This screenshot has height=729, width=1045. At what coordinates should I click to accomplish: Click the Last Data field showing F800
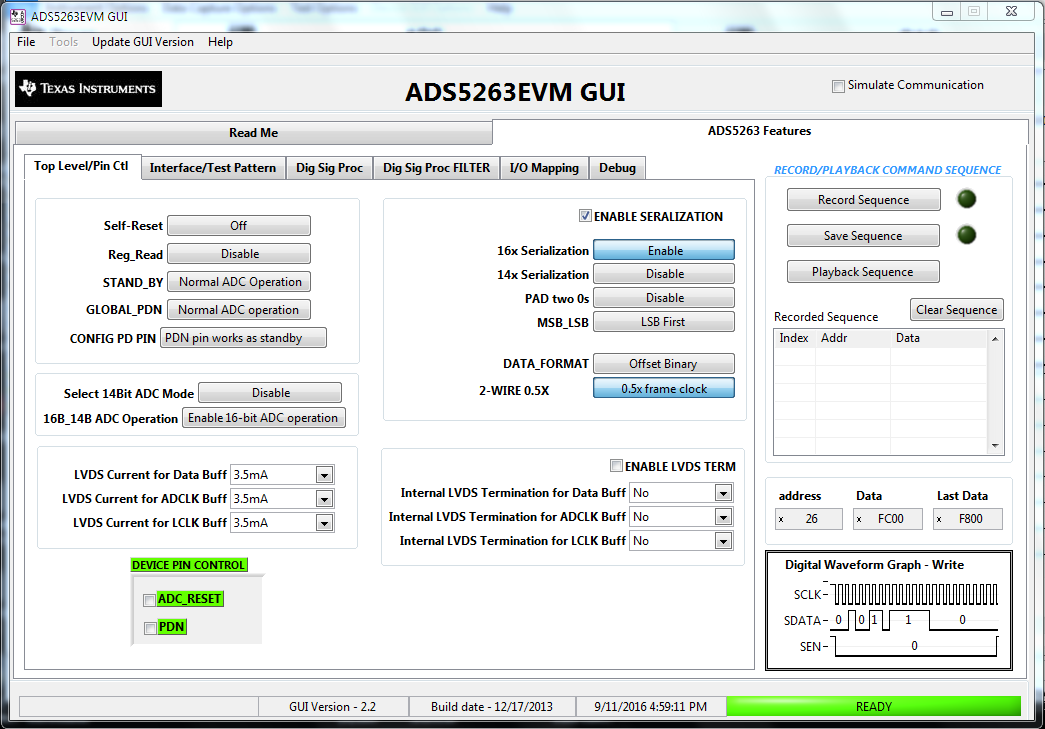pyautogui.click(x=968, y=519)
